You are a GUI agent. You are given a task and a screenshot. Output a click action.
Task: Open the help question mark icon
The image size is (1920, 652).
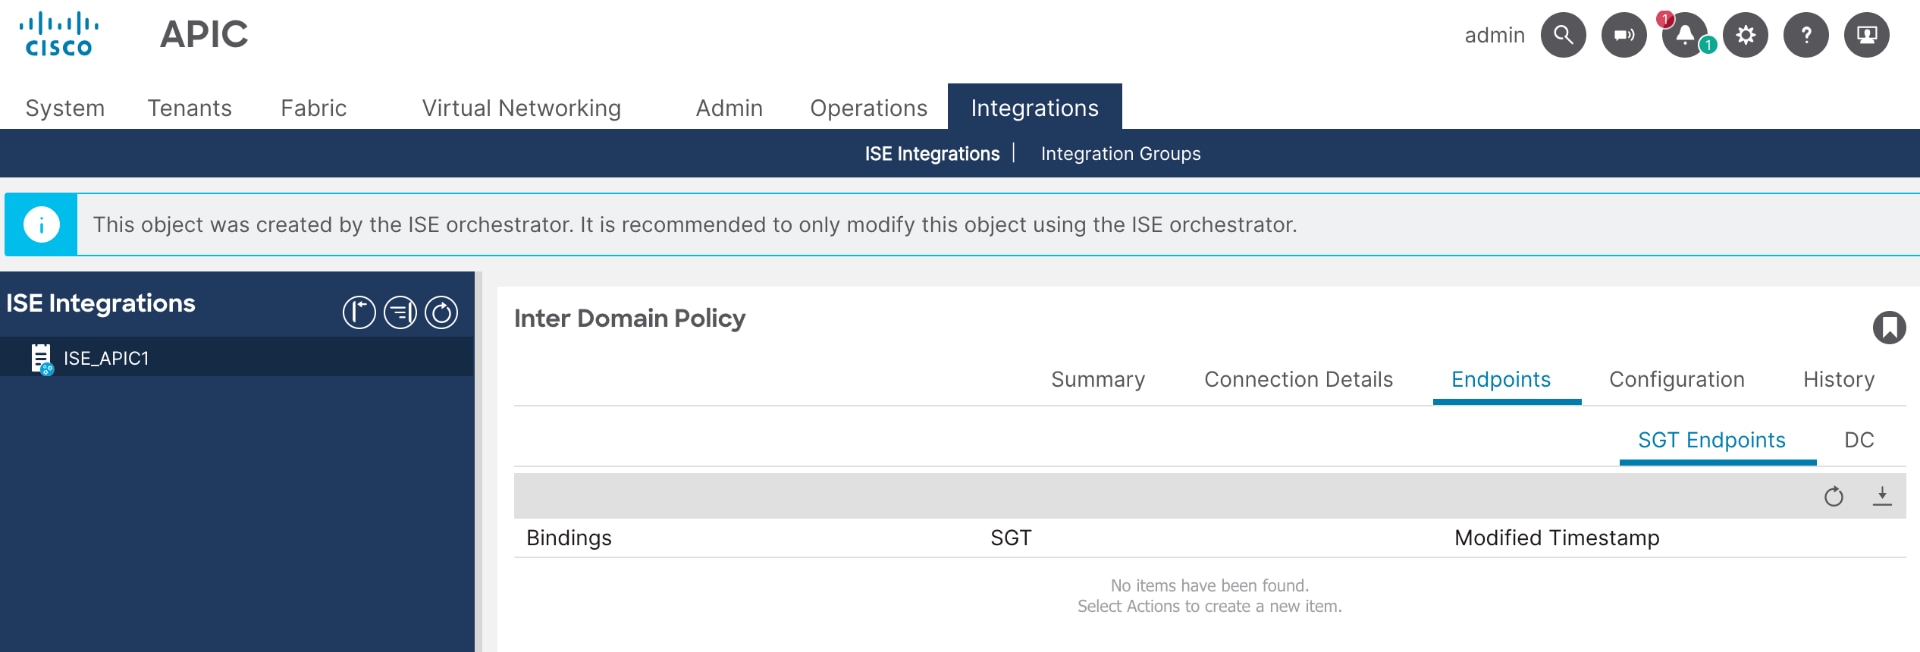click(1806, 35)
